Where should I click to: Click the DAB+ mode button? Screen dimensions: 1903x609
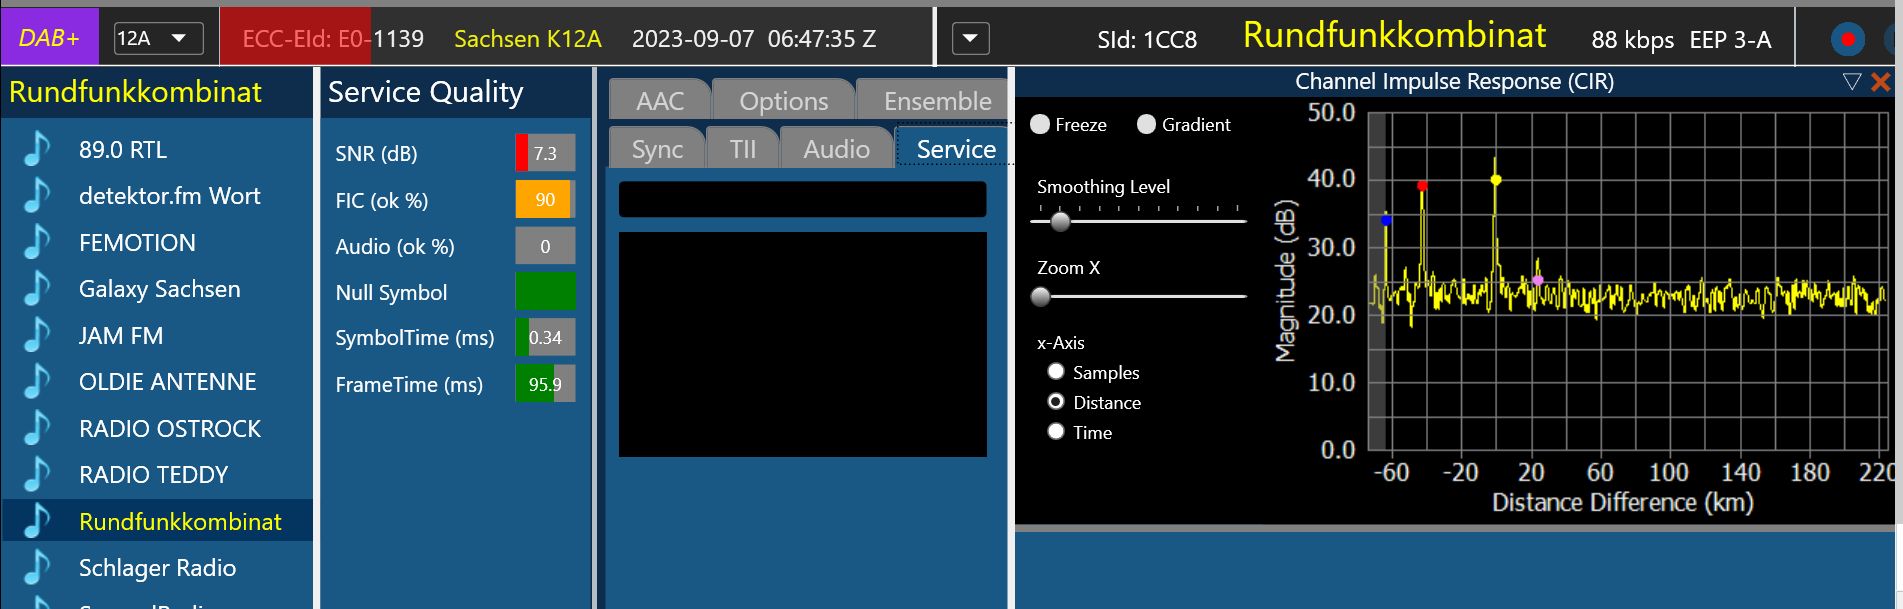click(x=49, y=38)
